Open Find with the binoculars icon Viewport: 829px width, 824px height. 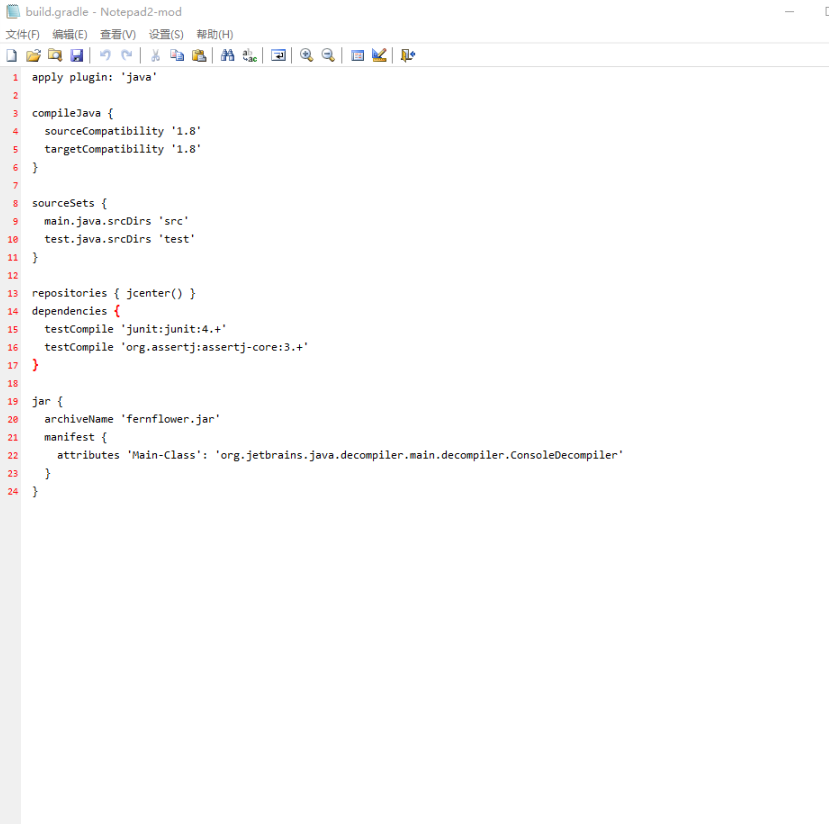tap(228, 55)
